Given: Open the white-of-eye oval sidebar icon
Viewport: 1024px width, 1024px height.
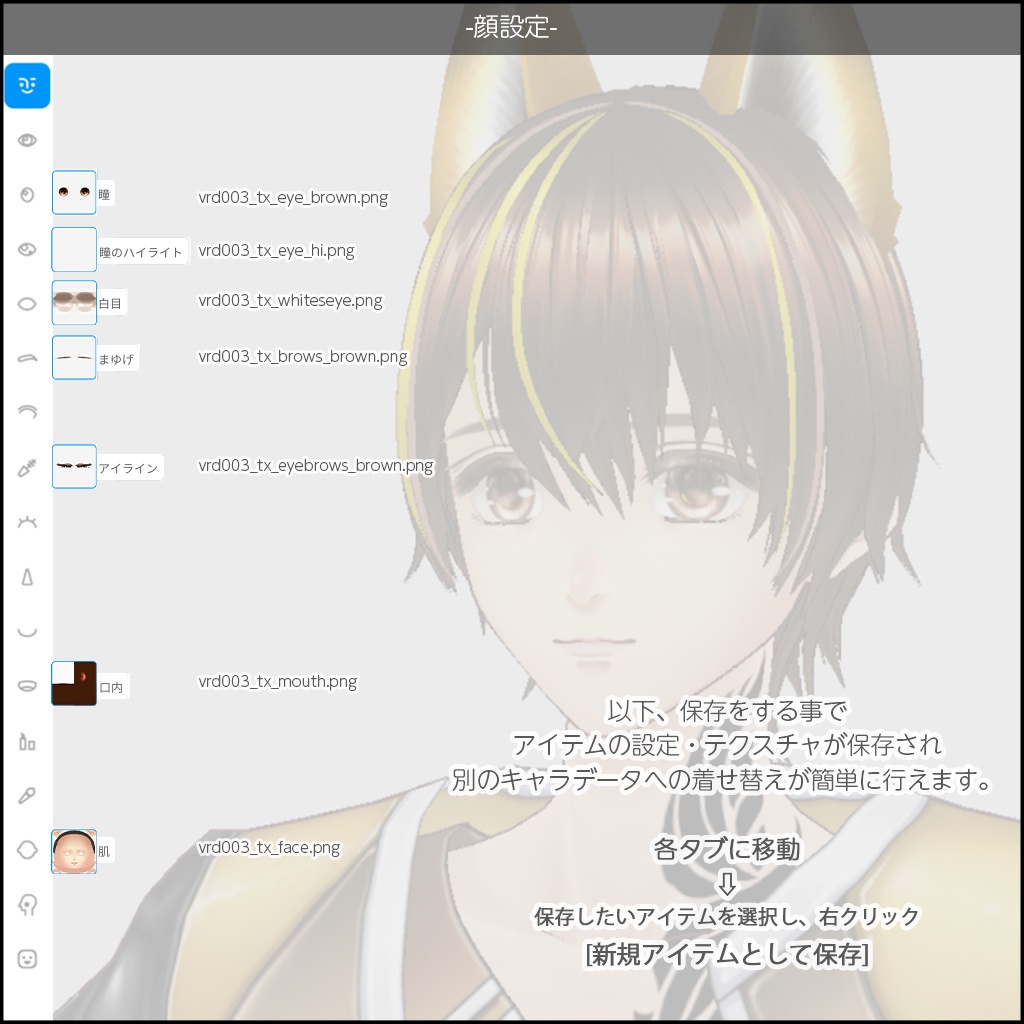Looking at the screenshot, I should (27, 303).
